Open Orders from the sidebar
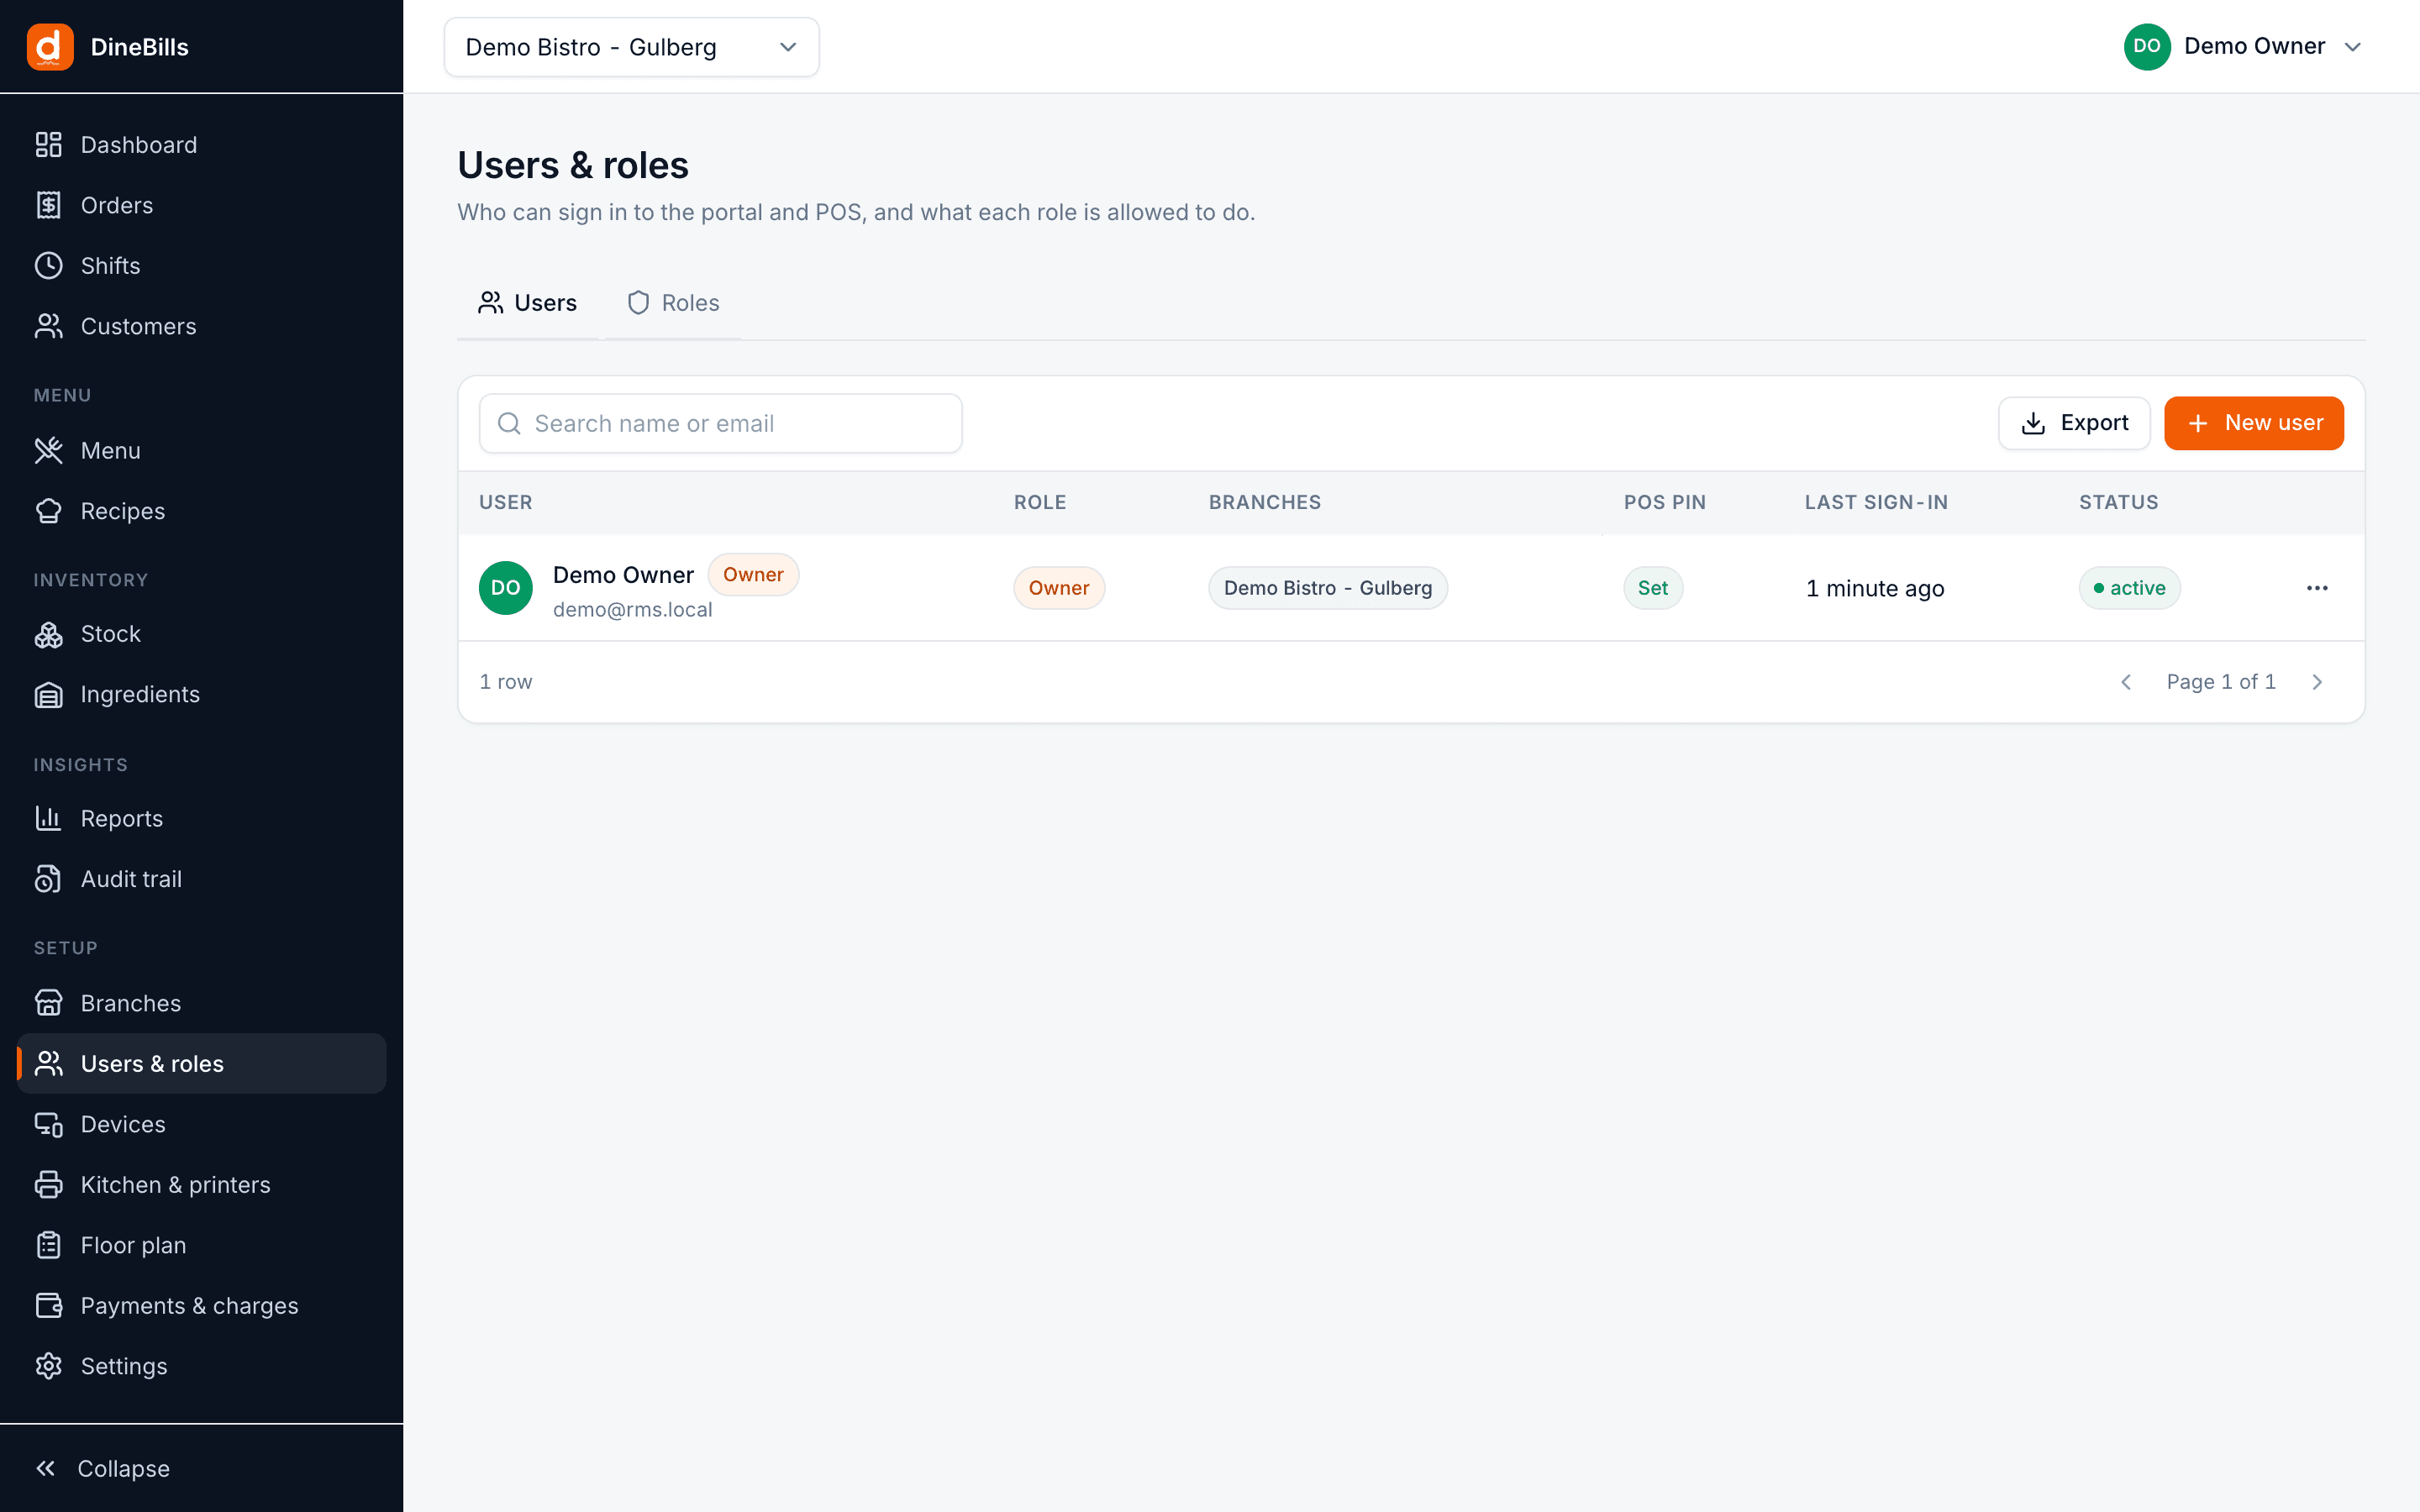 (201, 205)
